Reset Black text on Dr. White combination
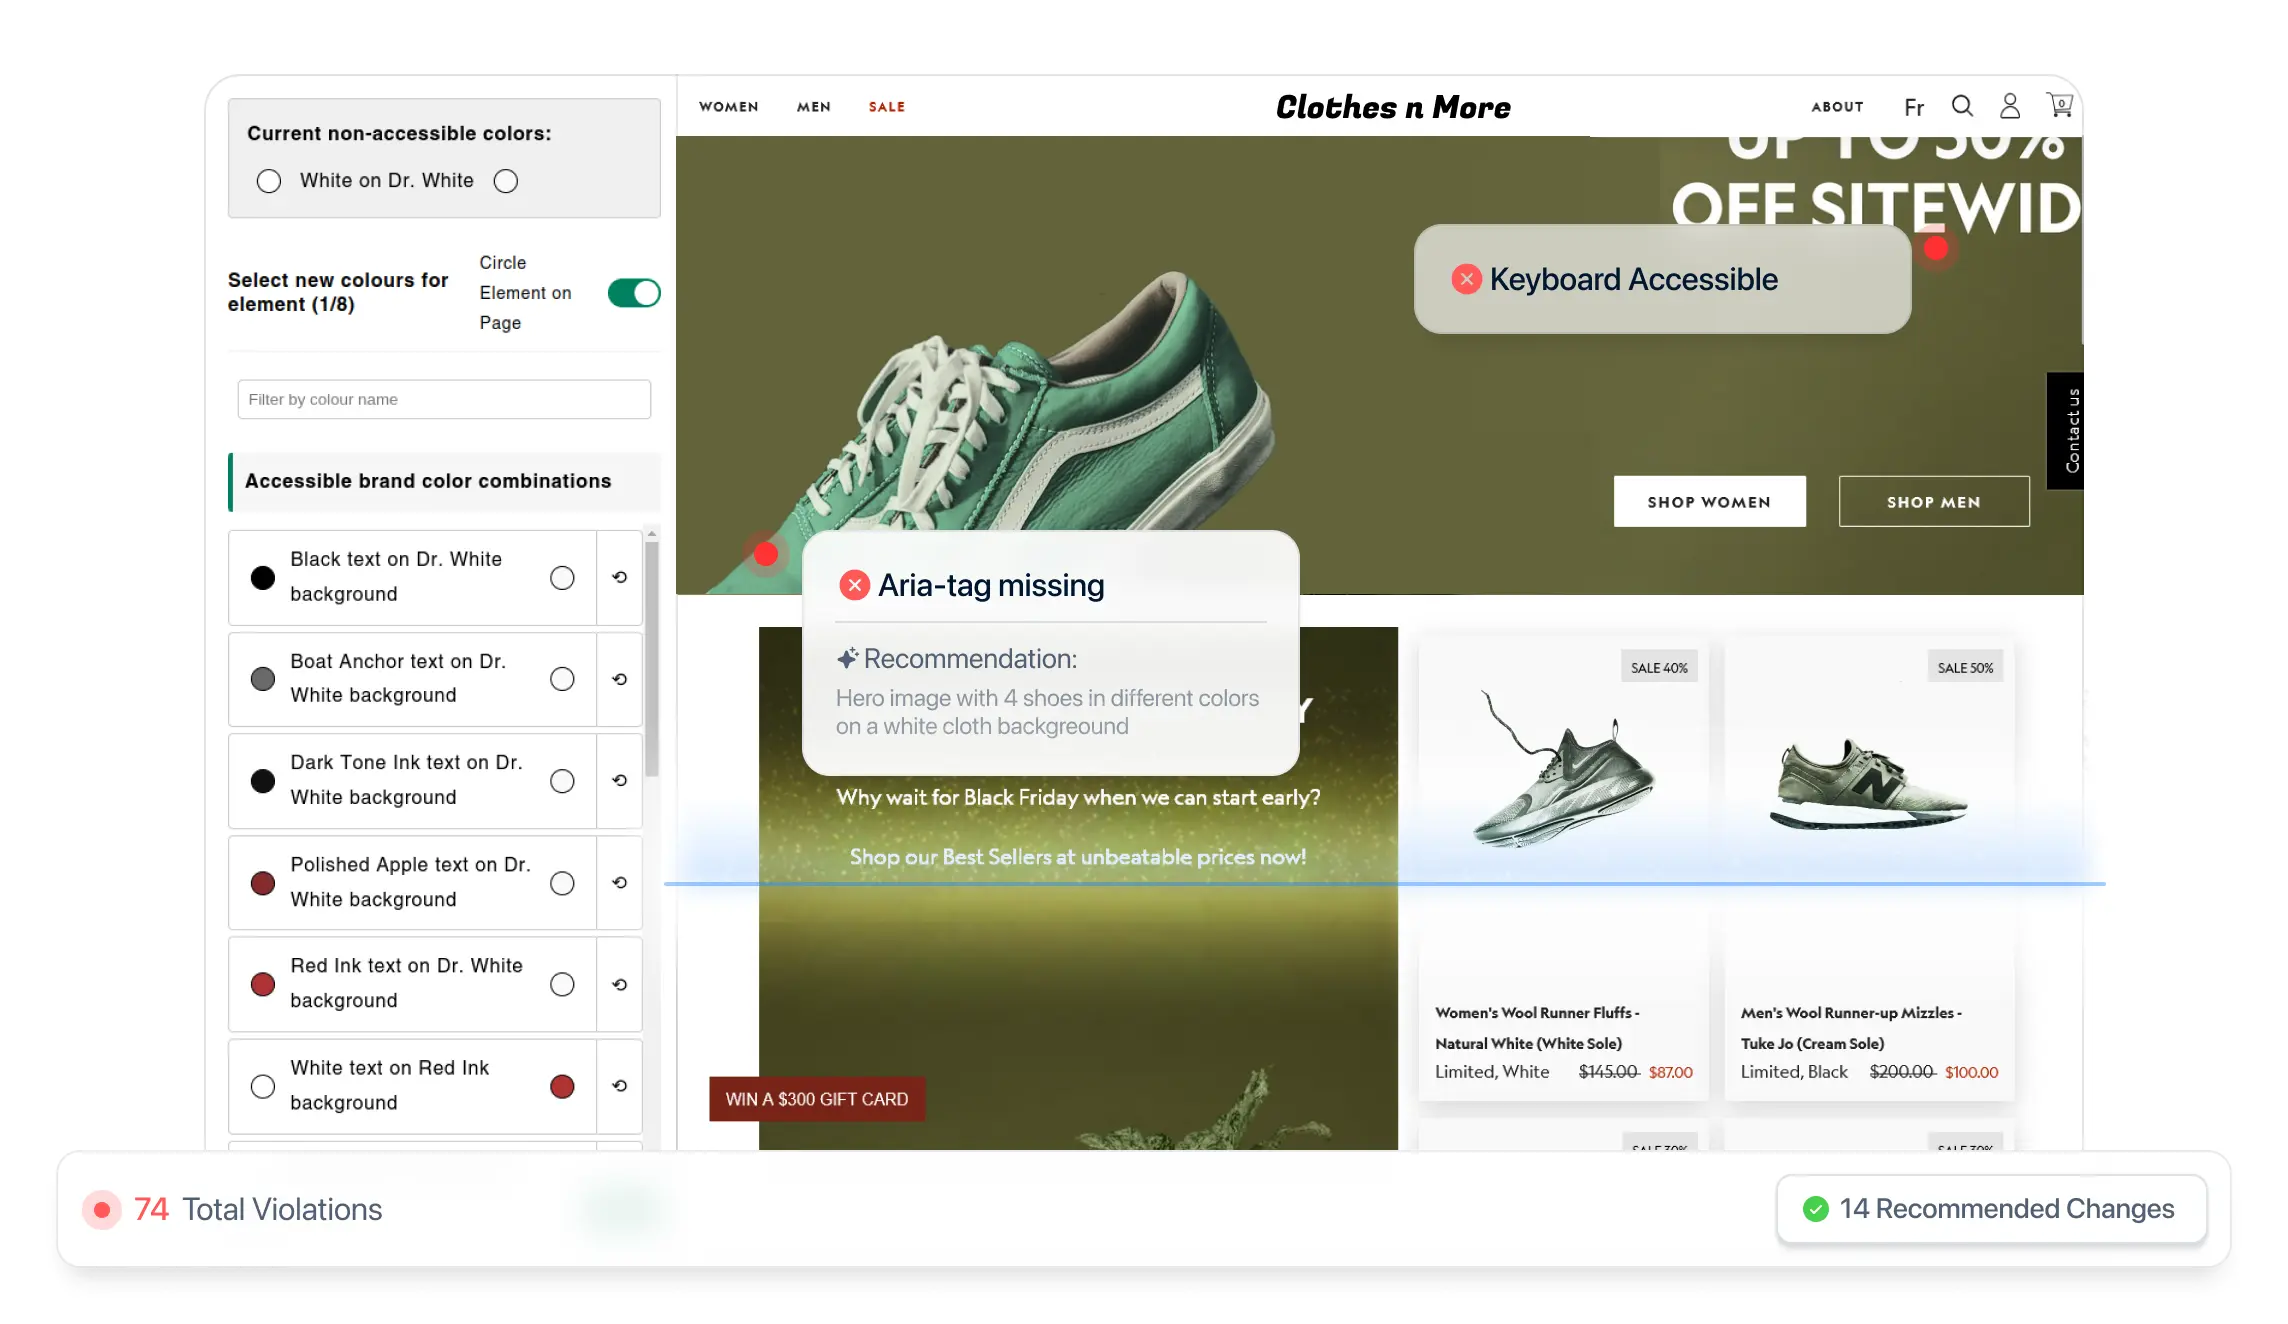Viewport: 2288px width, 1324px height. [620, 577]
